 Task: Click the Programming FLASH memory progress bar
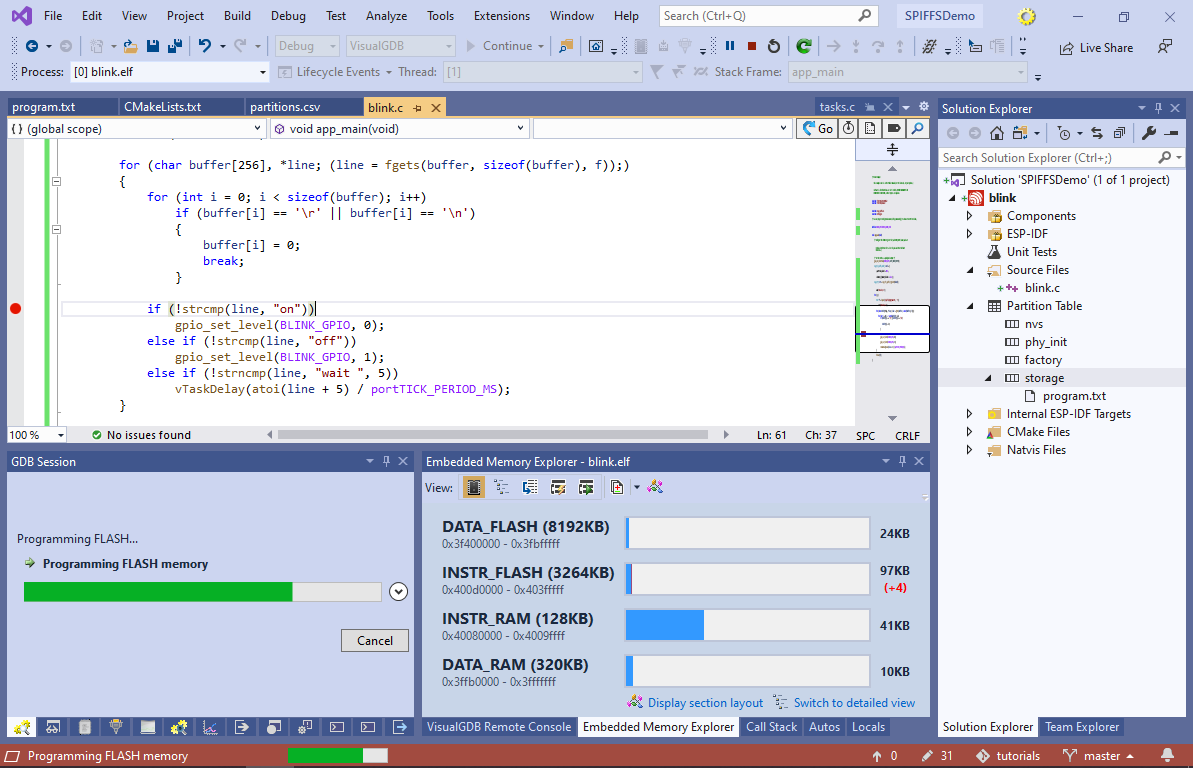coord(202,592)
